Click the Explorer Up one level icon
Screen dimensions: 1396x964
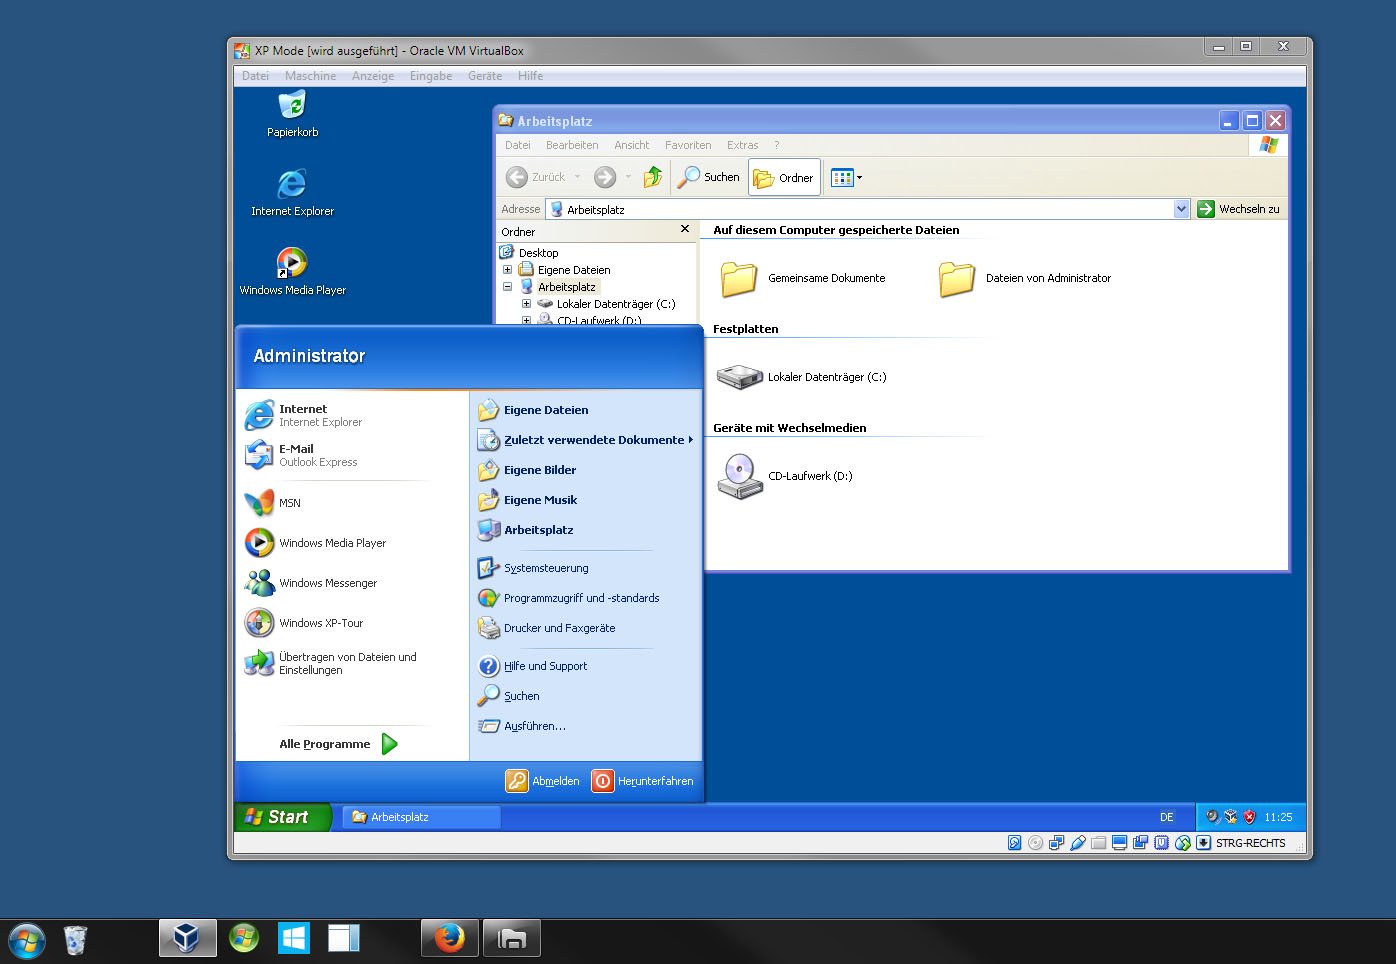653,177
